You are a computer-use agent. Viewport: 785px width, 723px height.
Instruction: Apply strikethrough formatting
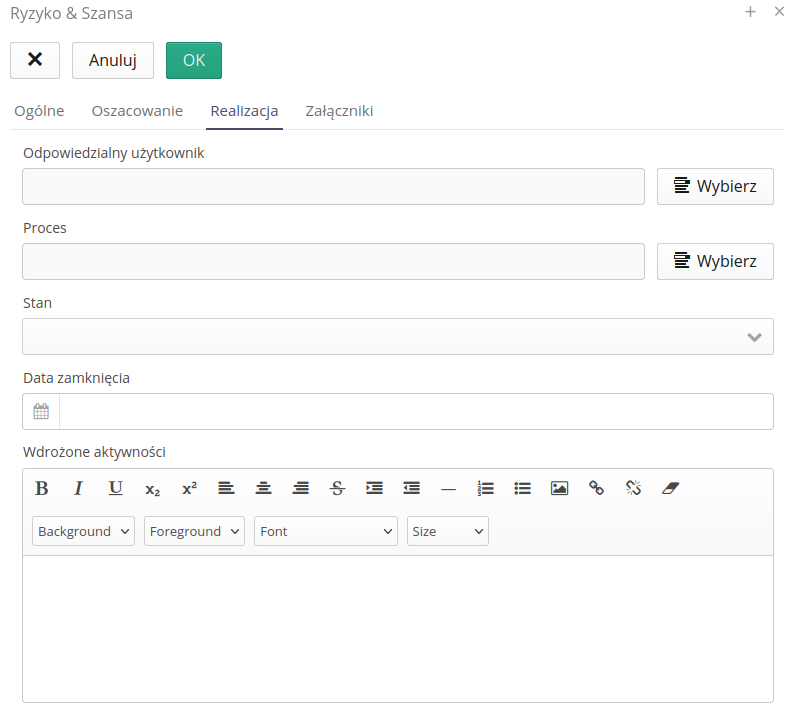(x=337, y=488)
